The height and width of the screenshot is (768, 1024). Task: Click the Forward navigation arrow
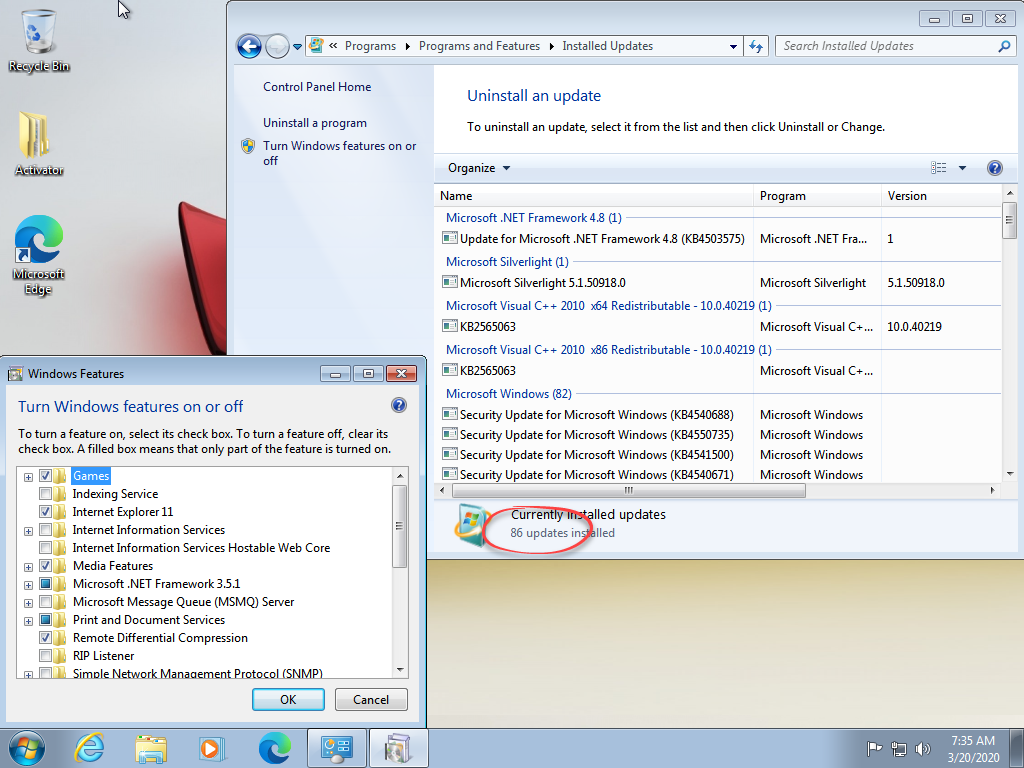point(278,46)
